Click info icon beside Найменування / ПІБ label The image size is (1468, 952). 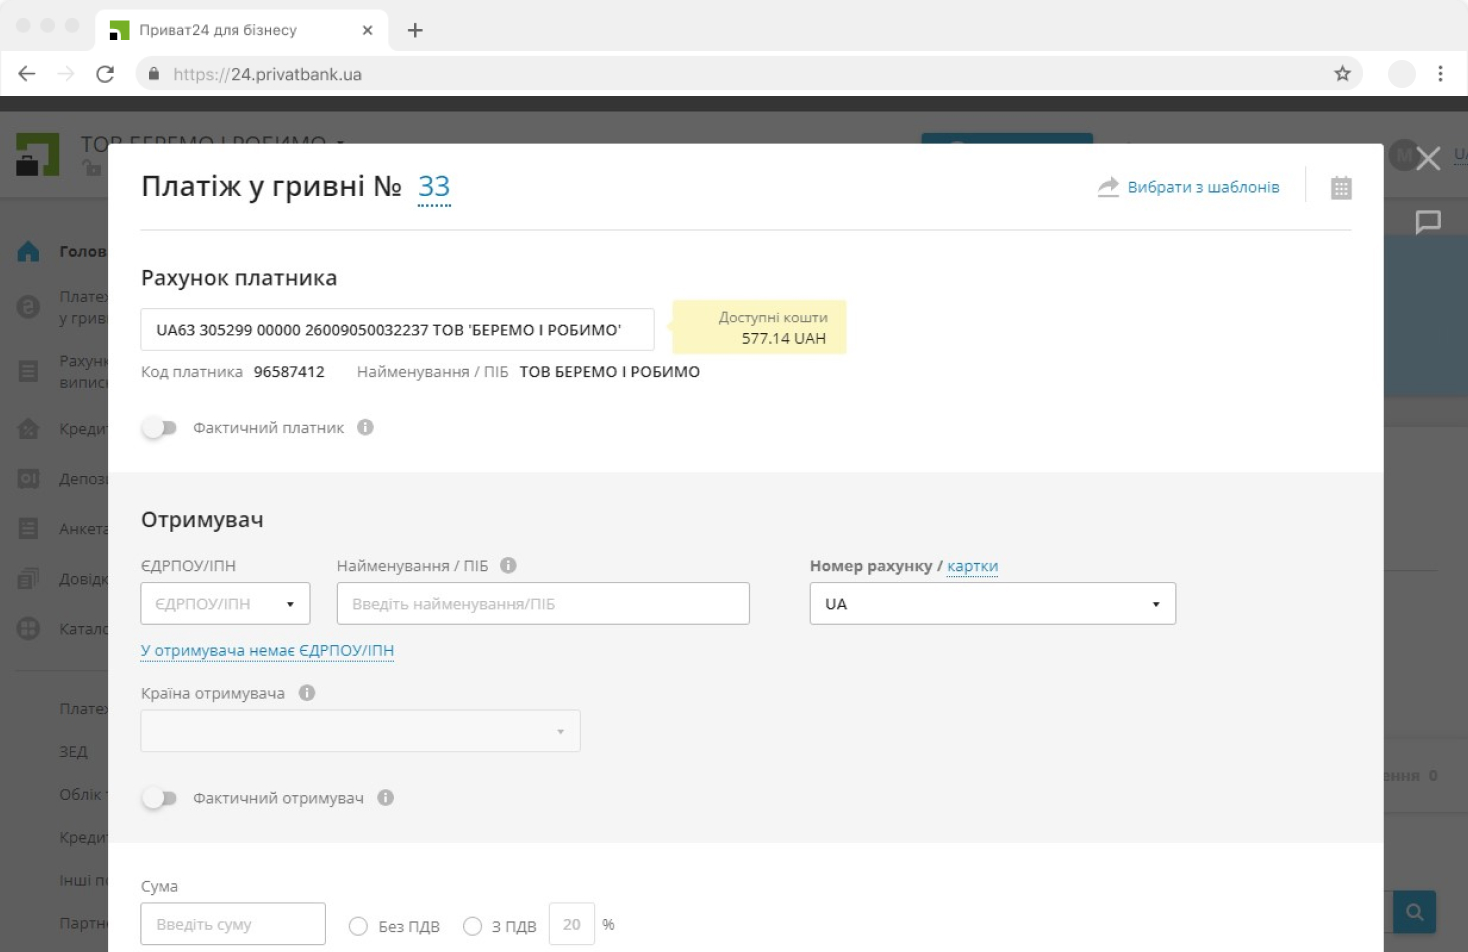[508, 565]
